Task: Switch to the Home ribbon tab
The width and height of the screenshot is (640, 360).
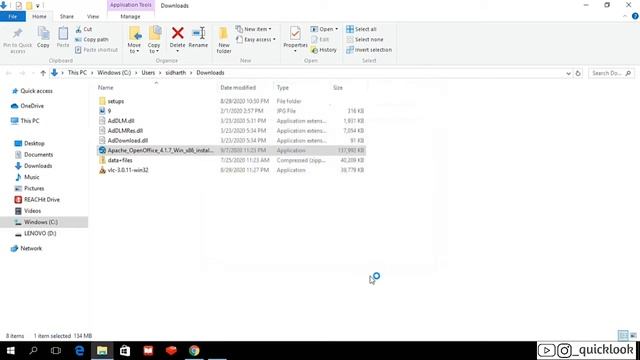Action: coord(39,16)
